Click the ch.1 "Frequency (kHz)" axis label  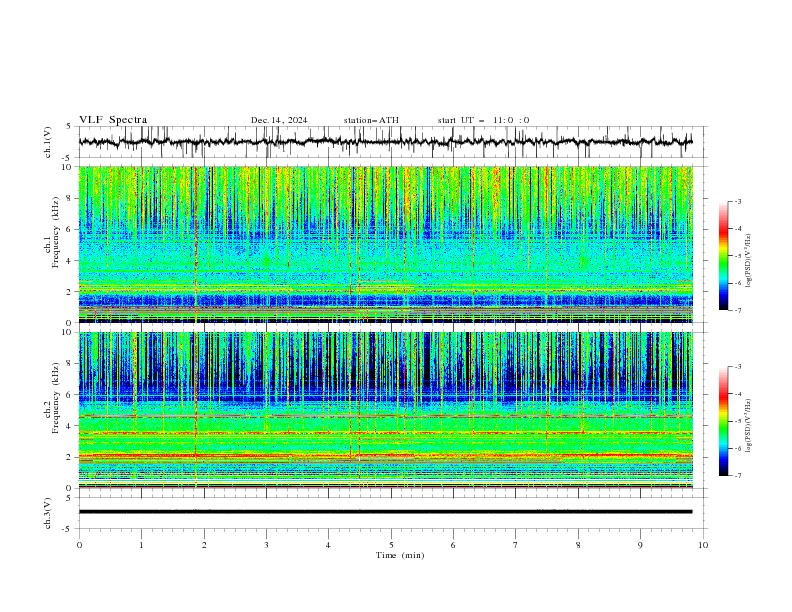pos(56,232)
